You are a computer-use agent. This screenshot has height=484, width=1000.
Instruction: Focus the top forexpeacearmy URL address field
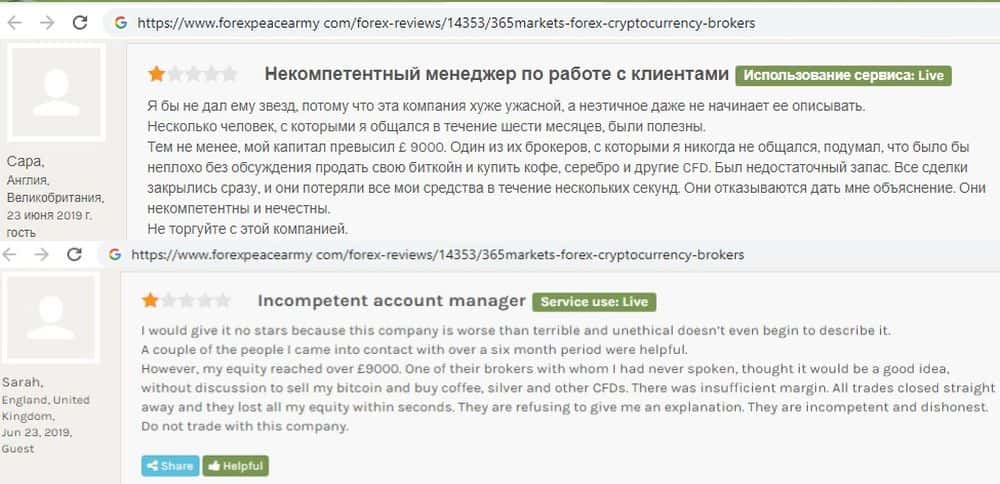point(445,21)
